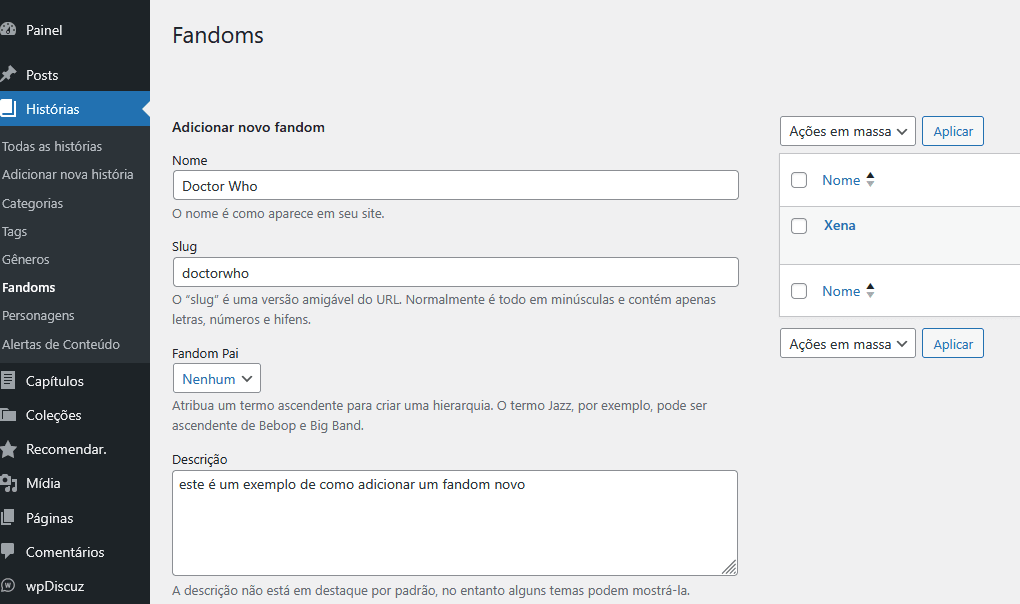The image size is (1020, 604).
Task: Open Alertas de Conteúdo submenu item
Action: [60, 344]
